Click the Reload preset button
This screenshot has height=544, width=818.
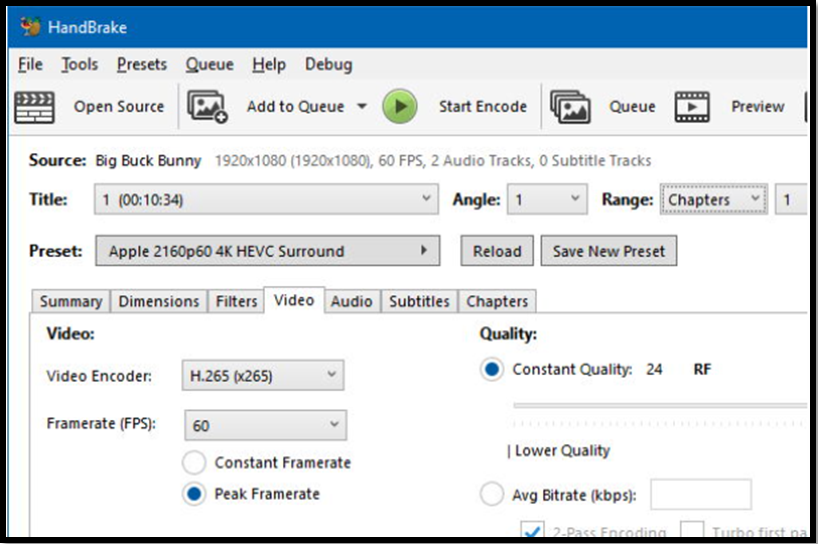click(497, 251)
